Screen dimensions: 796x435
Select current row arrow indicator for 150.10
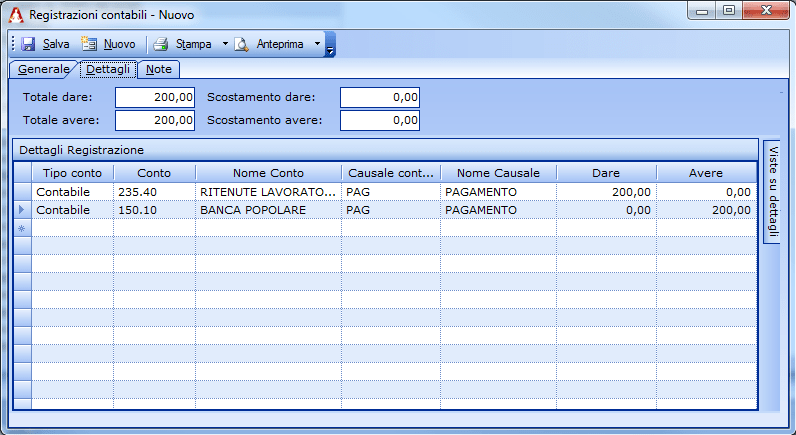tap(23, 210)
